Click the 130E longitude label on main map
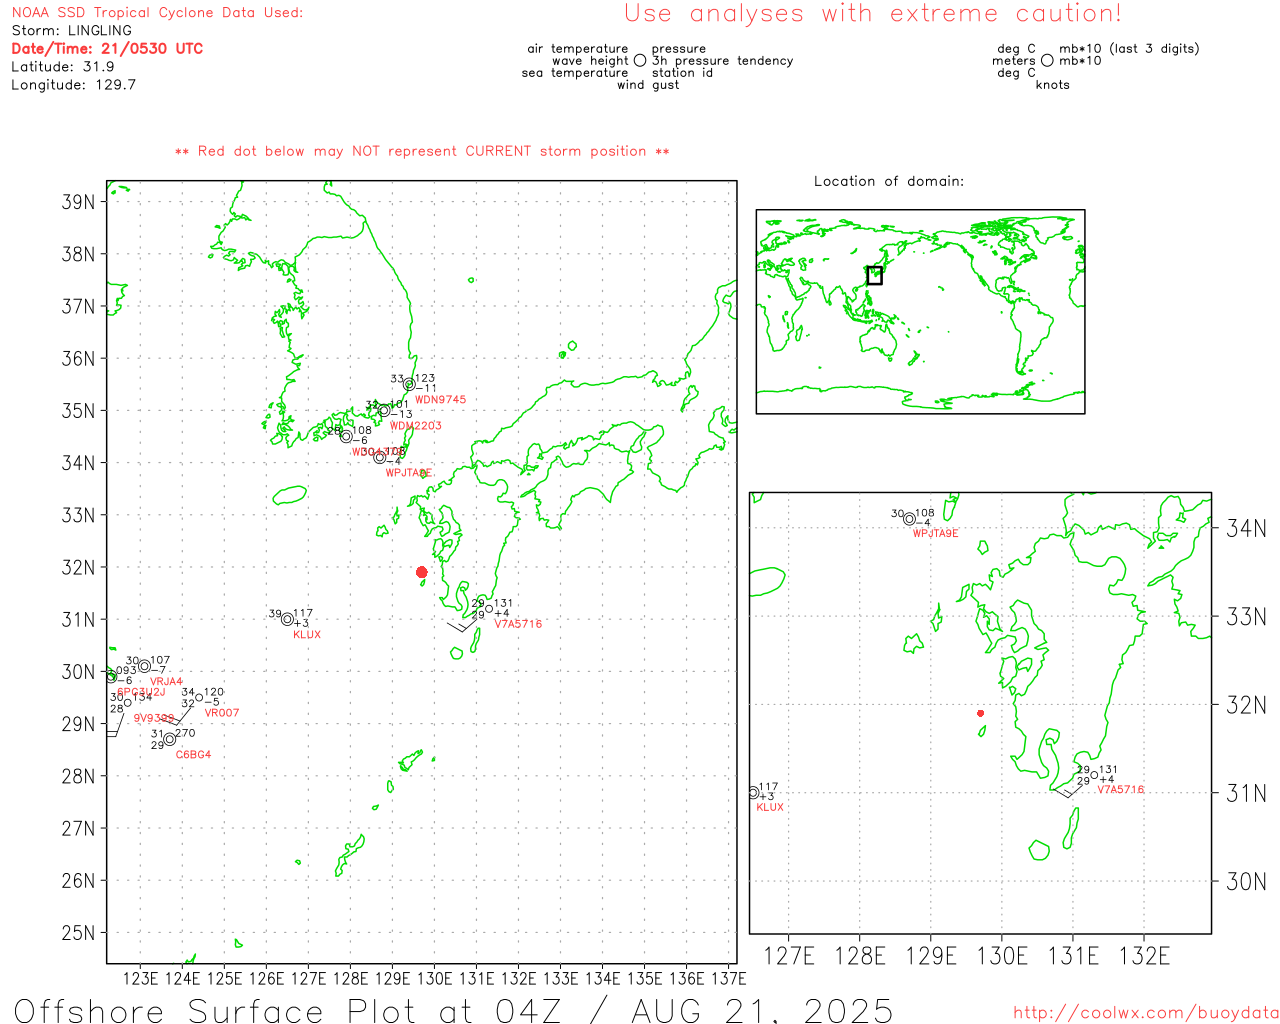The image size is (1280, 1024). pos(434,978)
